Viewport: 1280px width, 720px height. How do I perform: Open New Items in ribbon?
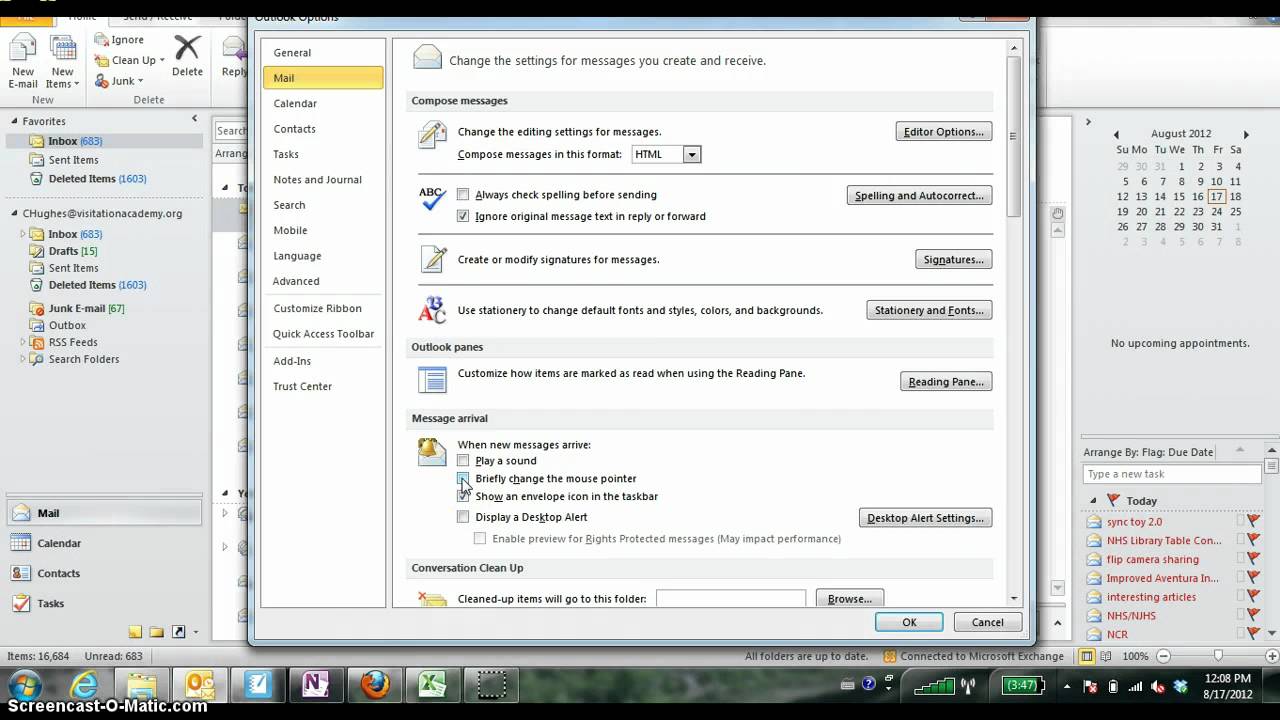click(x=62, y=62)
